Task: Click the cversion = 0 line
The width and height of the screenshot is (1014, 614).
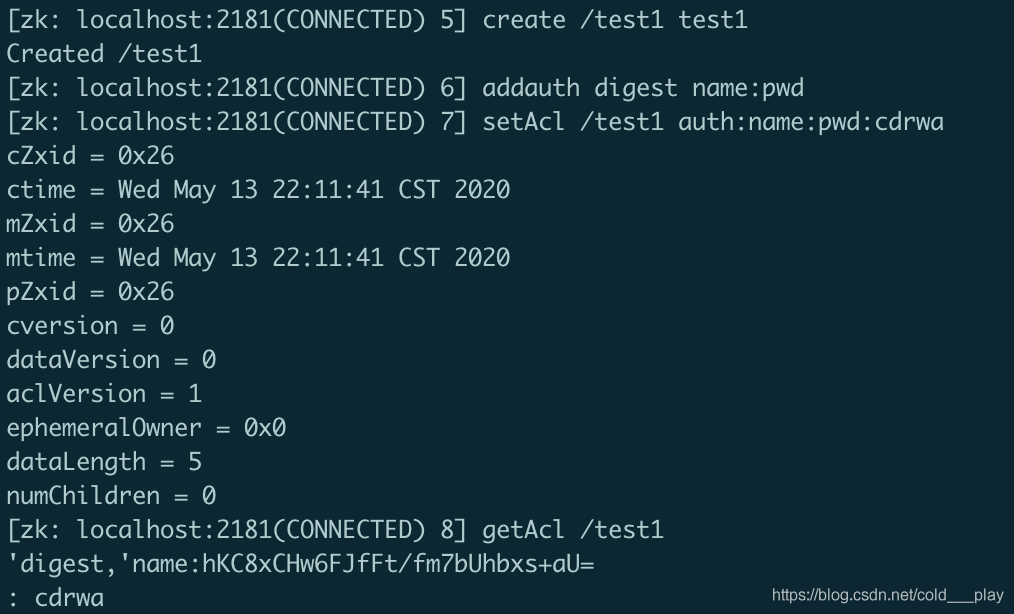Action: pyautogui.click(x=91, y=326)
